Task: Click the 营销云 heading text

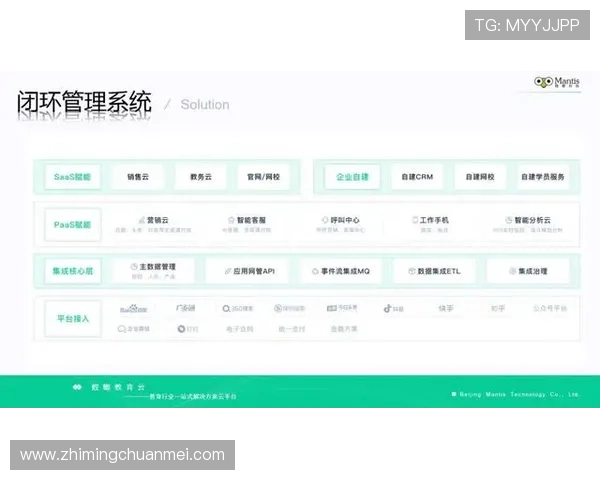Action: point(158,220)
